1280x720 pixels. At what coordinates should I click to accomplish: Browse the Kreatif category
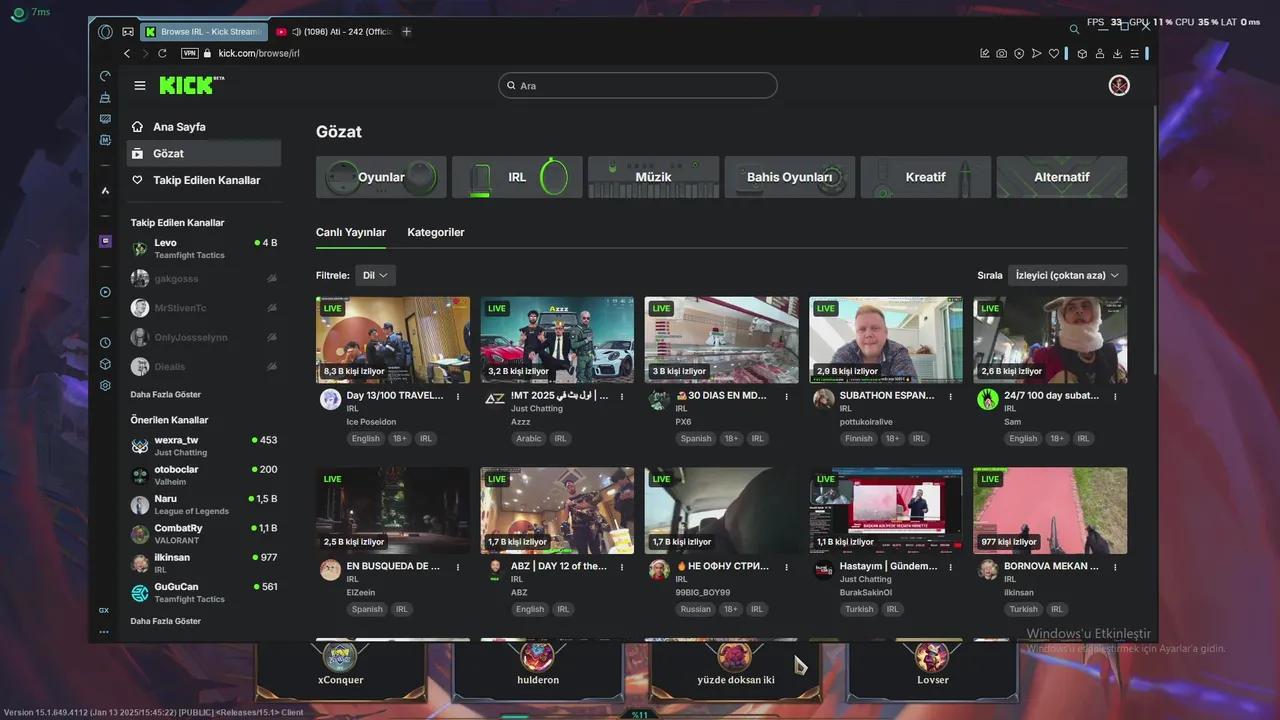926,177
